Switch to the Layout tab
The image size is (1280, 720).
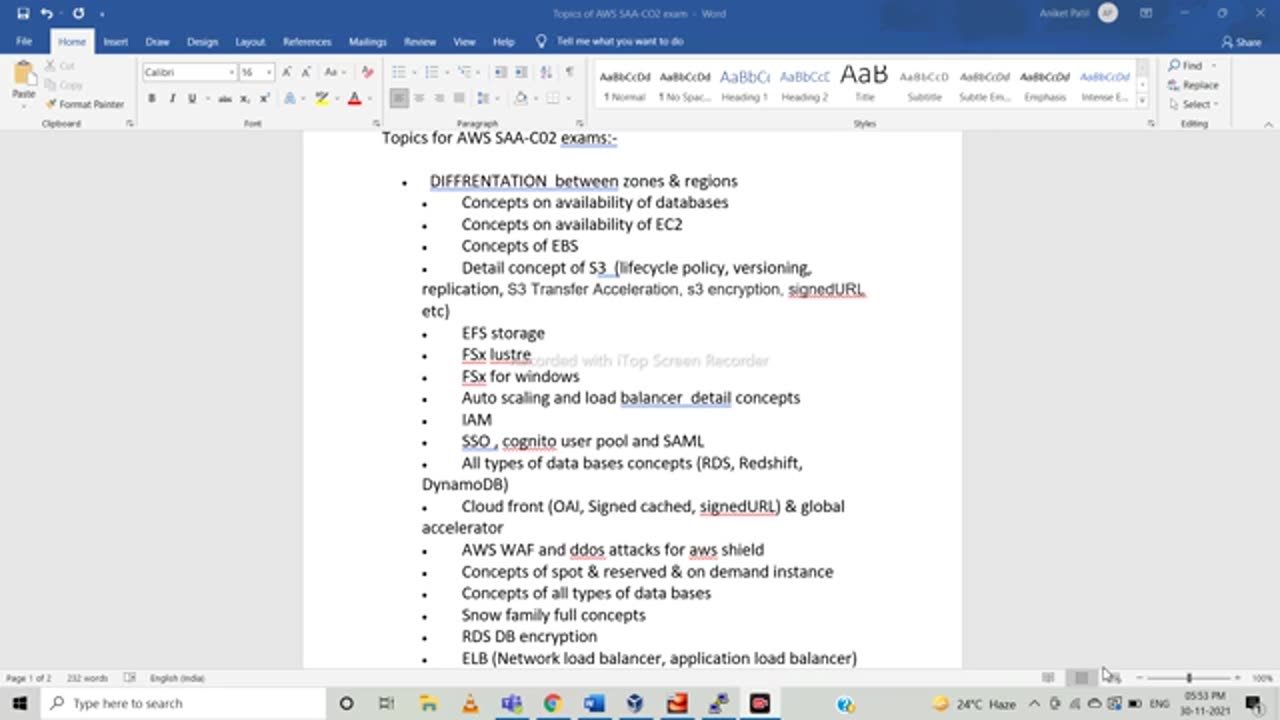click(250, 42)
